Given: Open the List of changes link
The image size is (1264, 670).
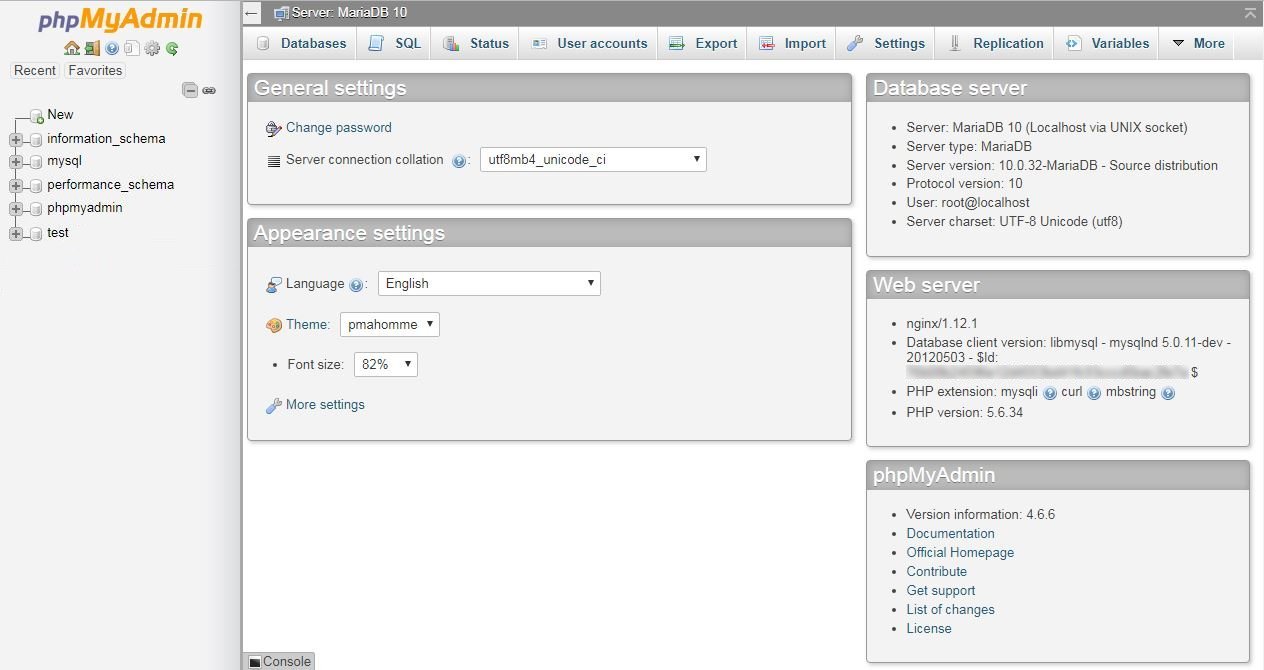Looking at the screenshot, I should (951, 610).
